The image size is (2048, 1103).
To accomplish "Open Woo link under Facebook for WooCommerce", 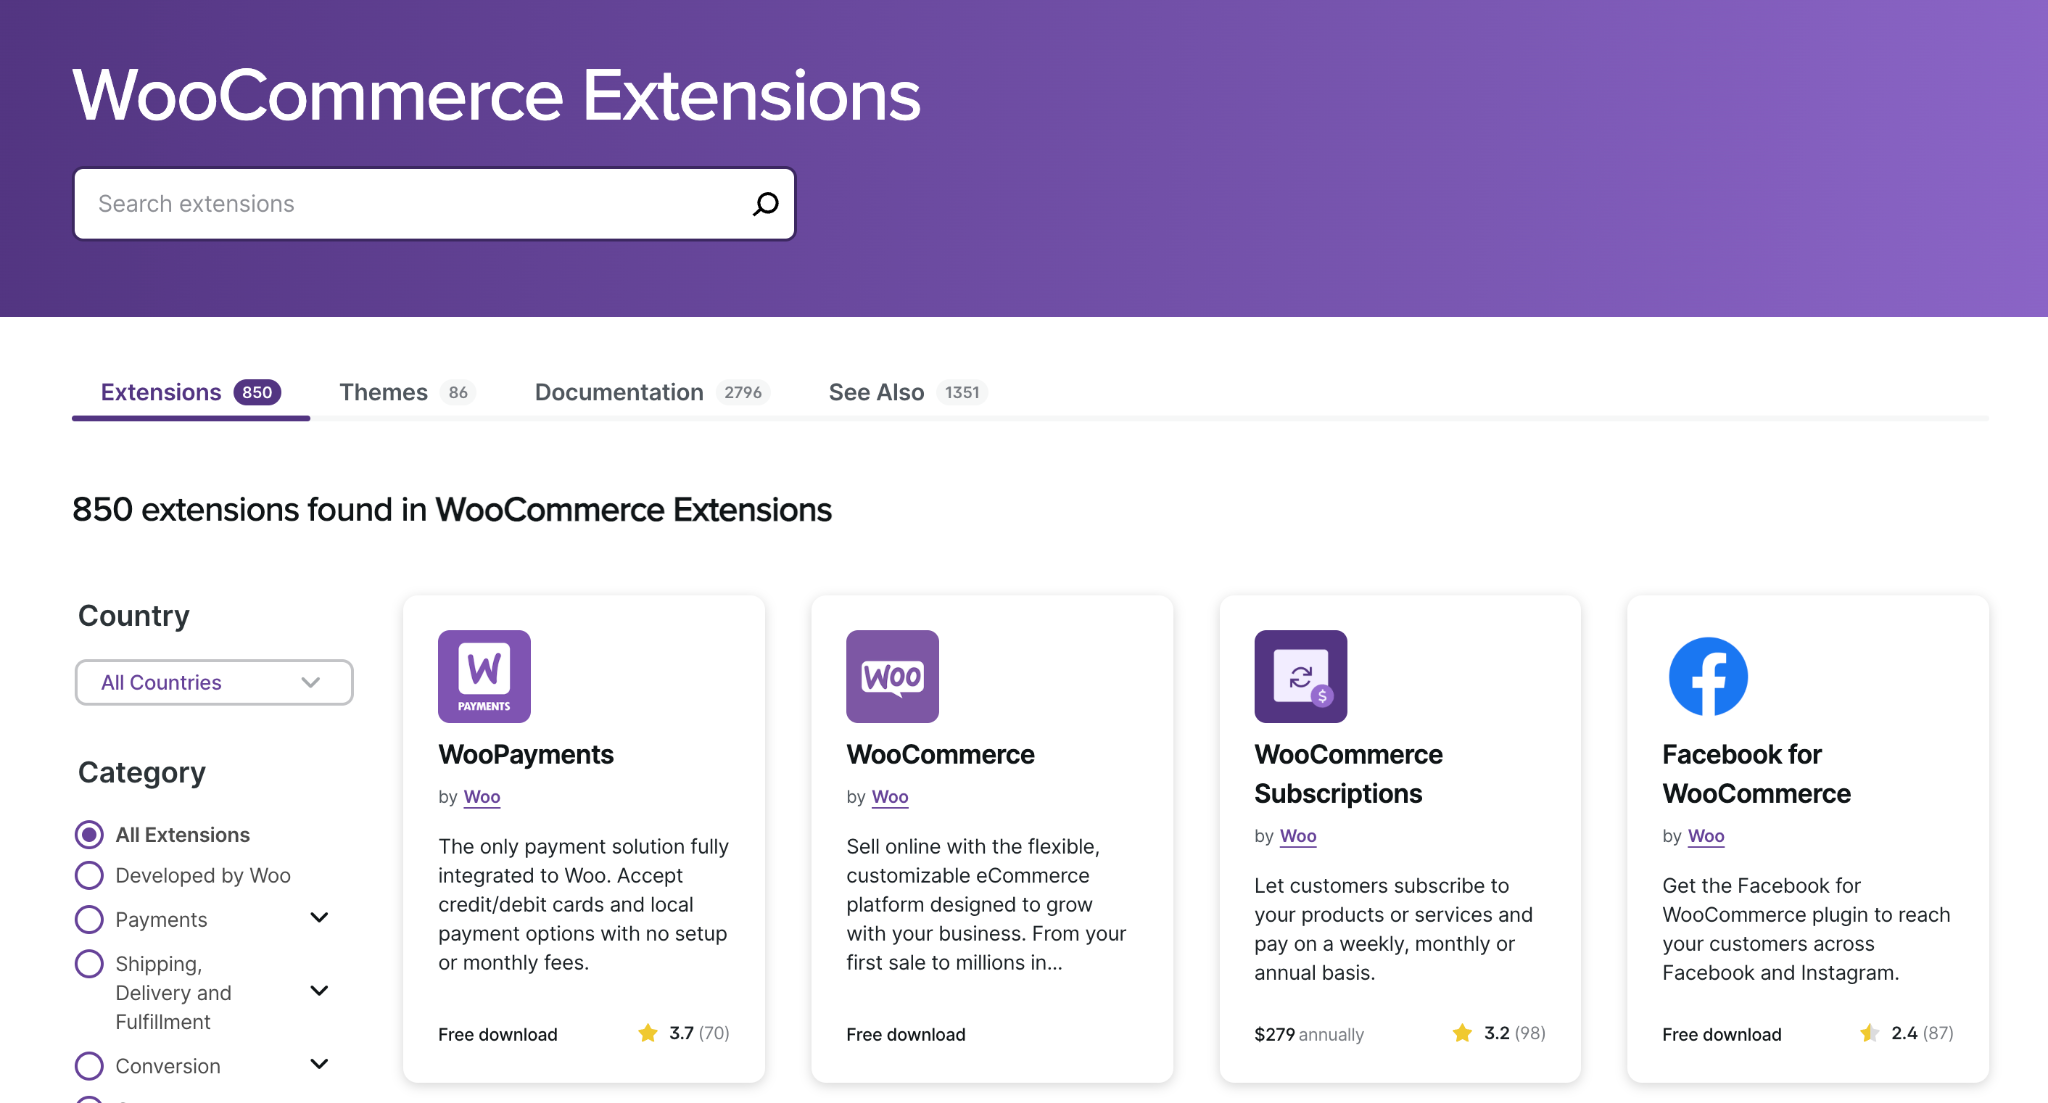I will pos(1706,836).
